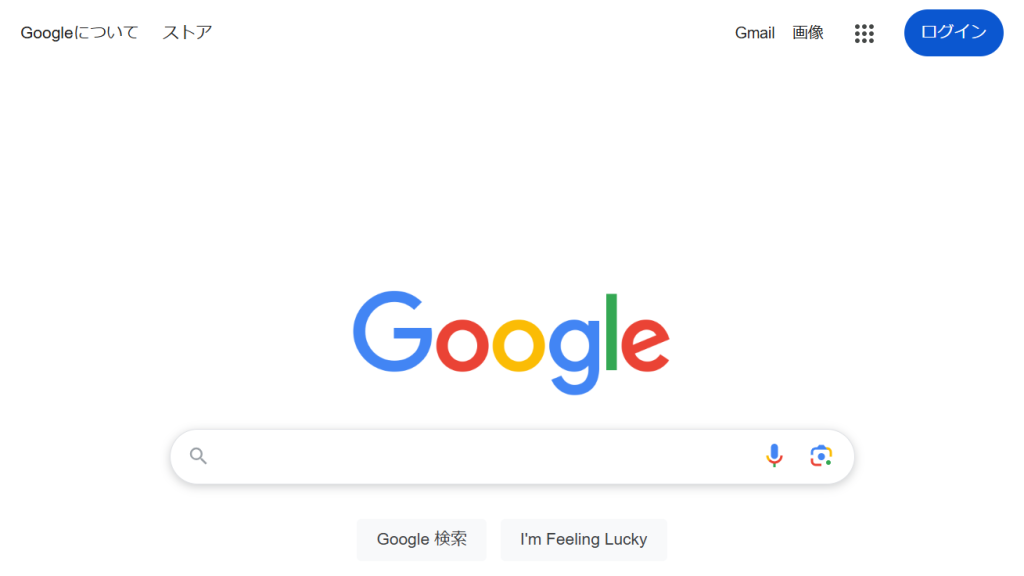Click the Google 検索 button
The height and width of the screenshot is (576, 1024).
[421, 539]
